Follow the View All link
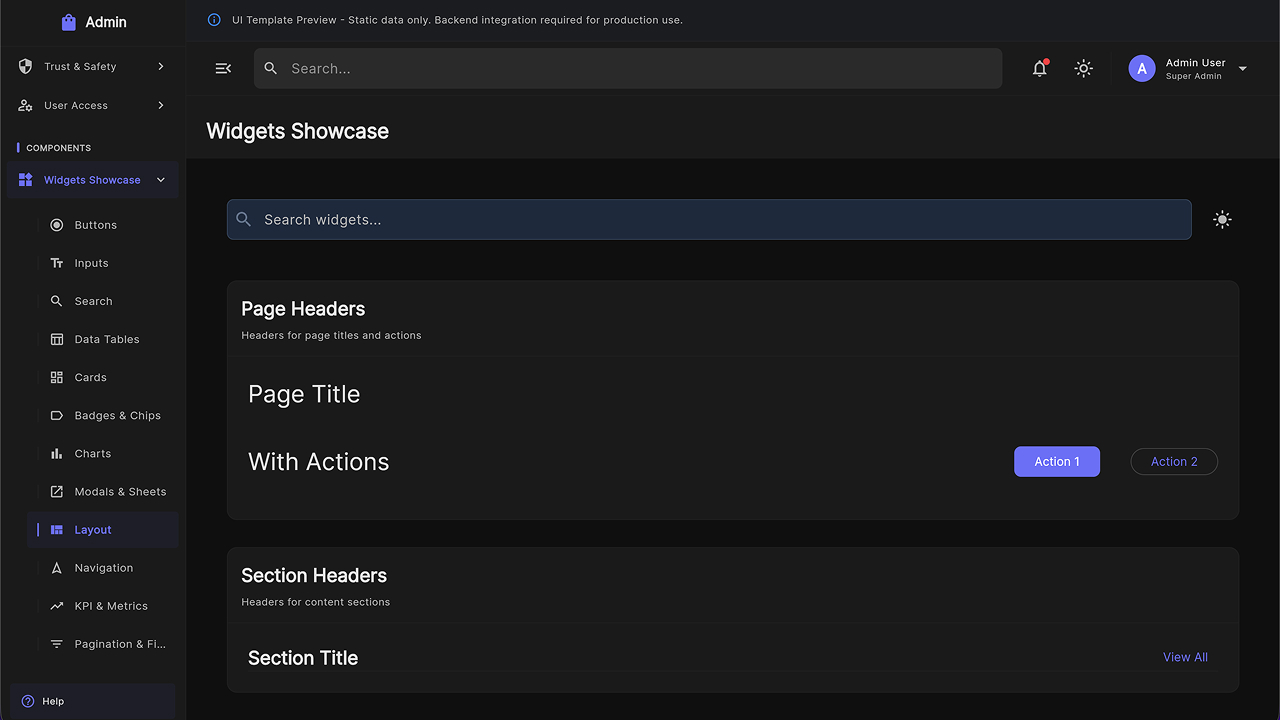1280x720 pixels. 1185,657
